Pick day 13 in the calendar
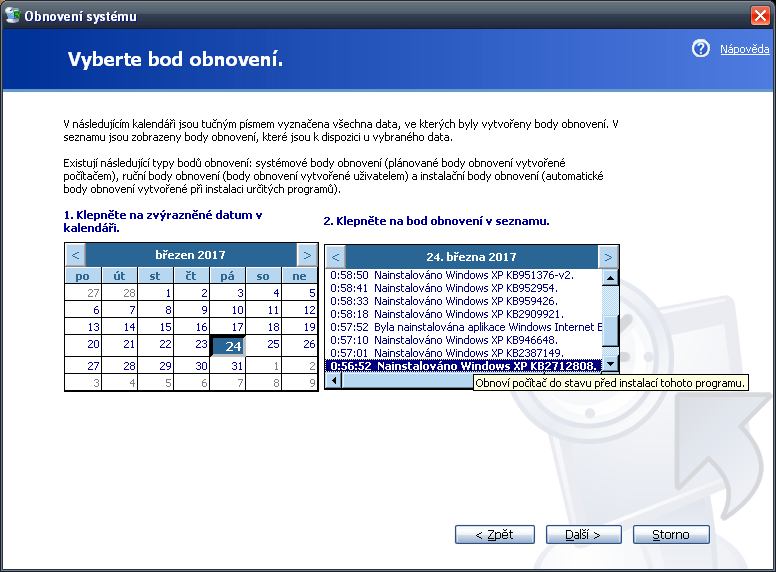The height and width of the screenshot is (572, 776). click(x=84, y=327)
